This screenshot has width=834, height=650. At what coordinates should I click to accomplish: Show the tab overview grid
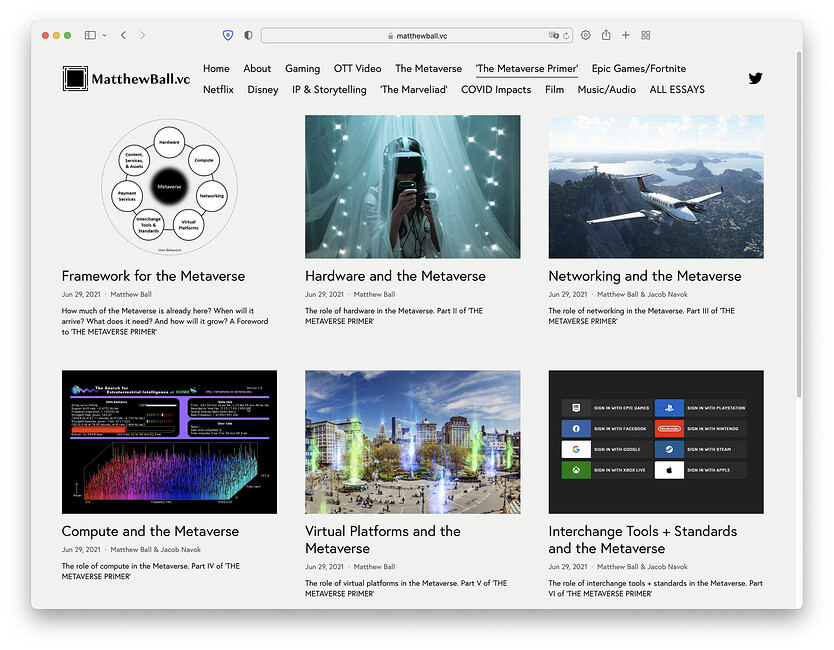click(x=646, y=35)
